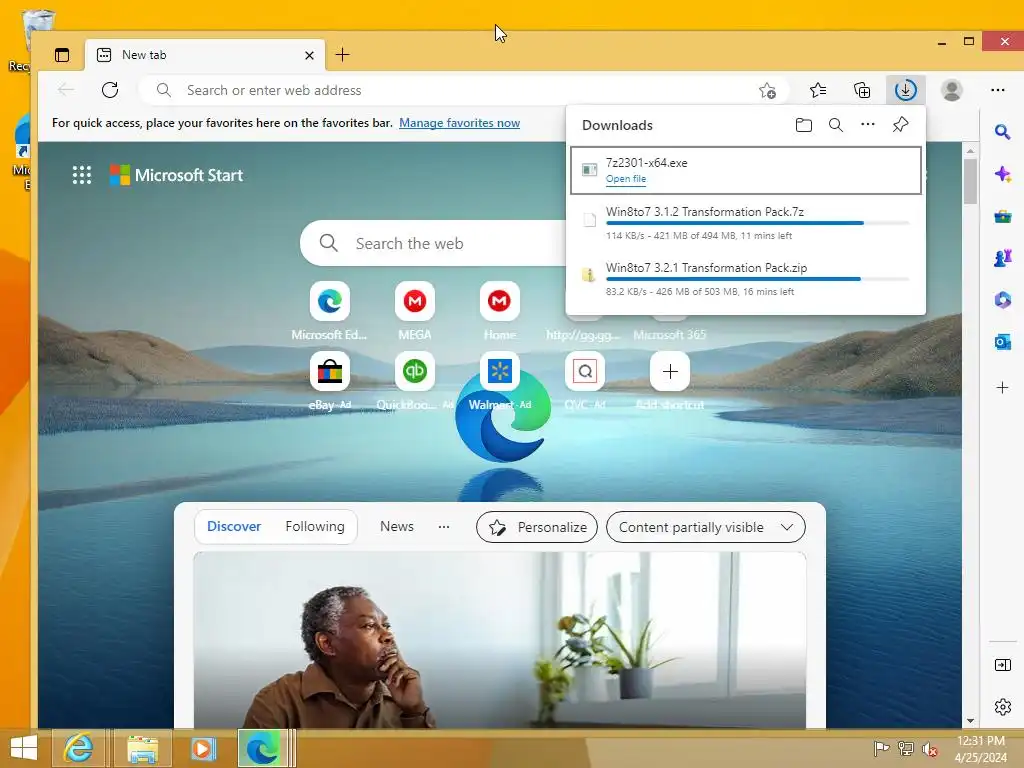Viewport: 1024px width, 768px height.
Task: Open the Favorites list icon
Action: [818, 90]
